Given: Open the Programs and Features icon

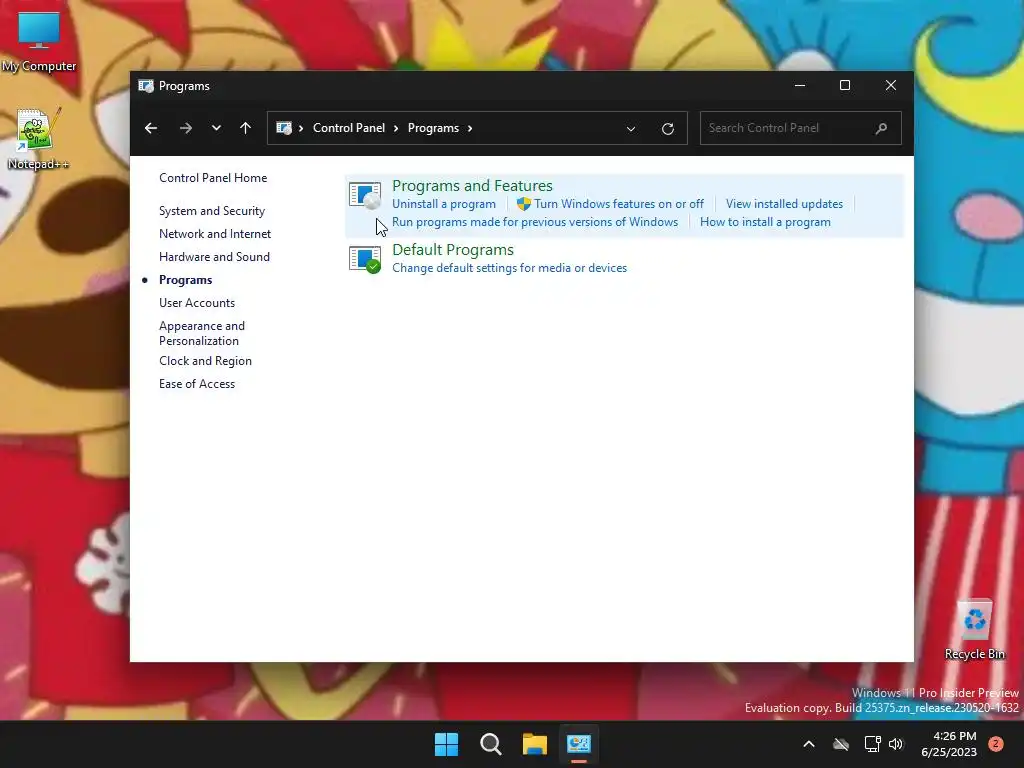Looking at the screenshot, I should tap(365, 195).
